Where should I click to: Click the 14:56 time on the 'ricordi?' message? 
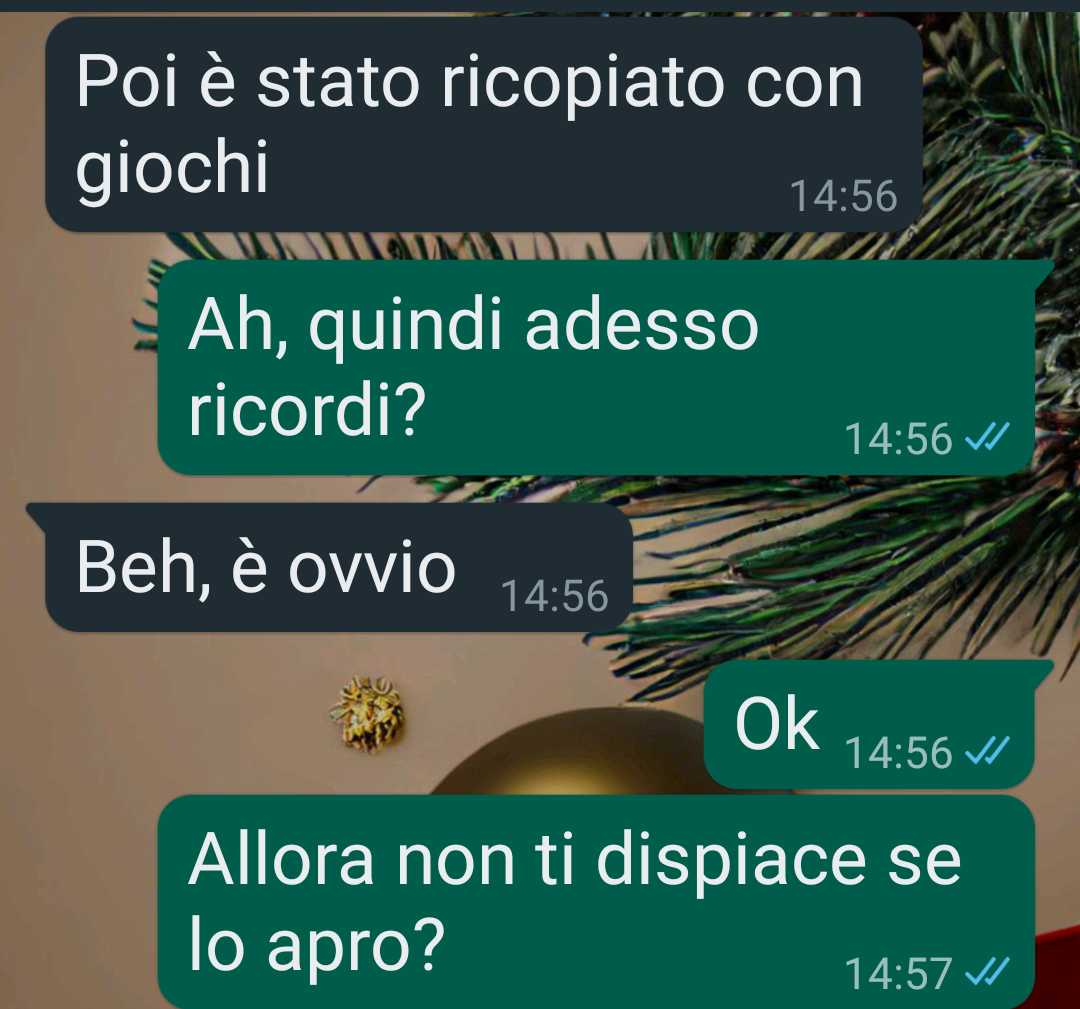pos(898,438)
